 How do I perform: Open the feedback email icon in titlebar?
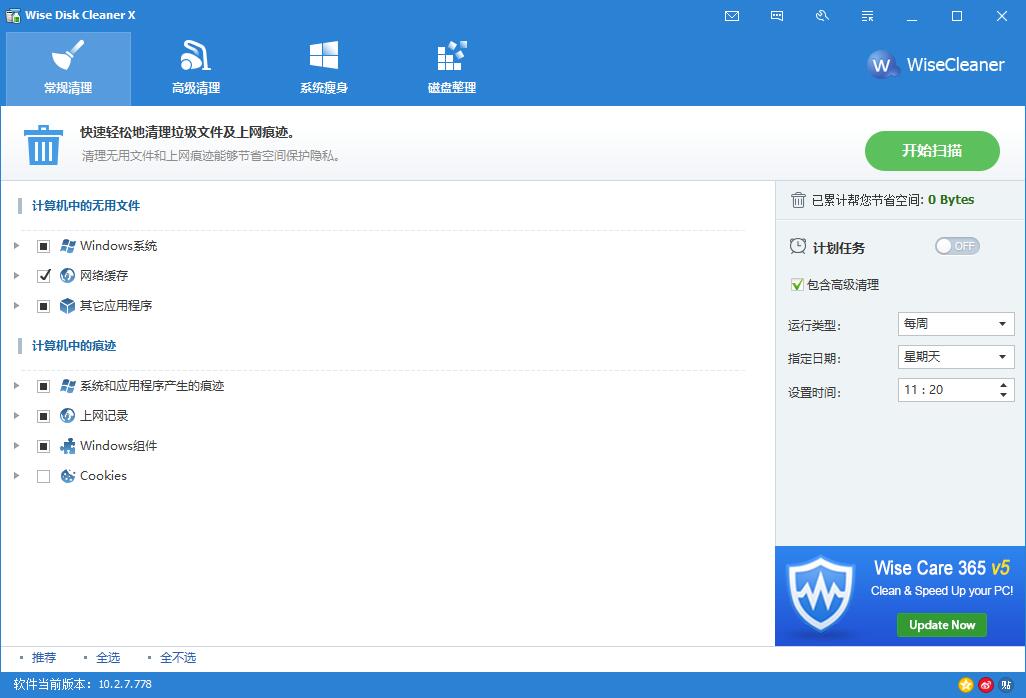pos(731,16)
